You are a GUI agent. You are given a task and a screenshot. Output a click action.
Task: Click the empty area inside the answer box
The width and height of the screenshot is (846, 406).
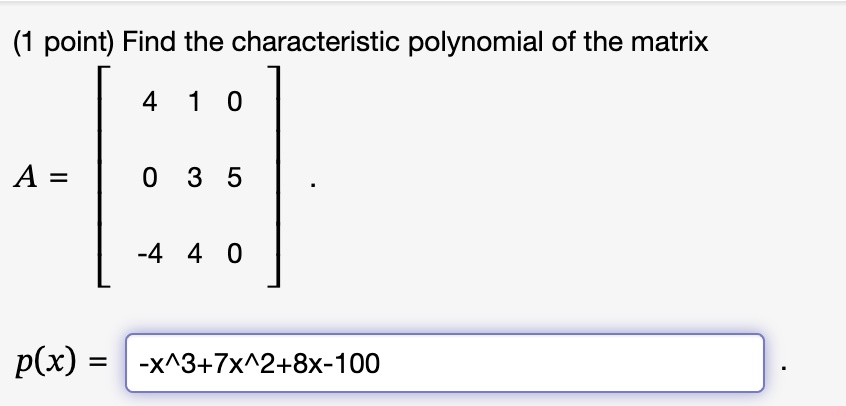572,363
